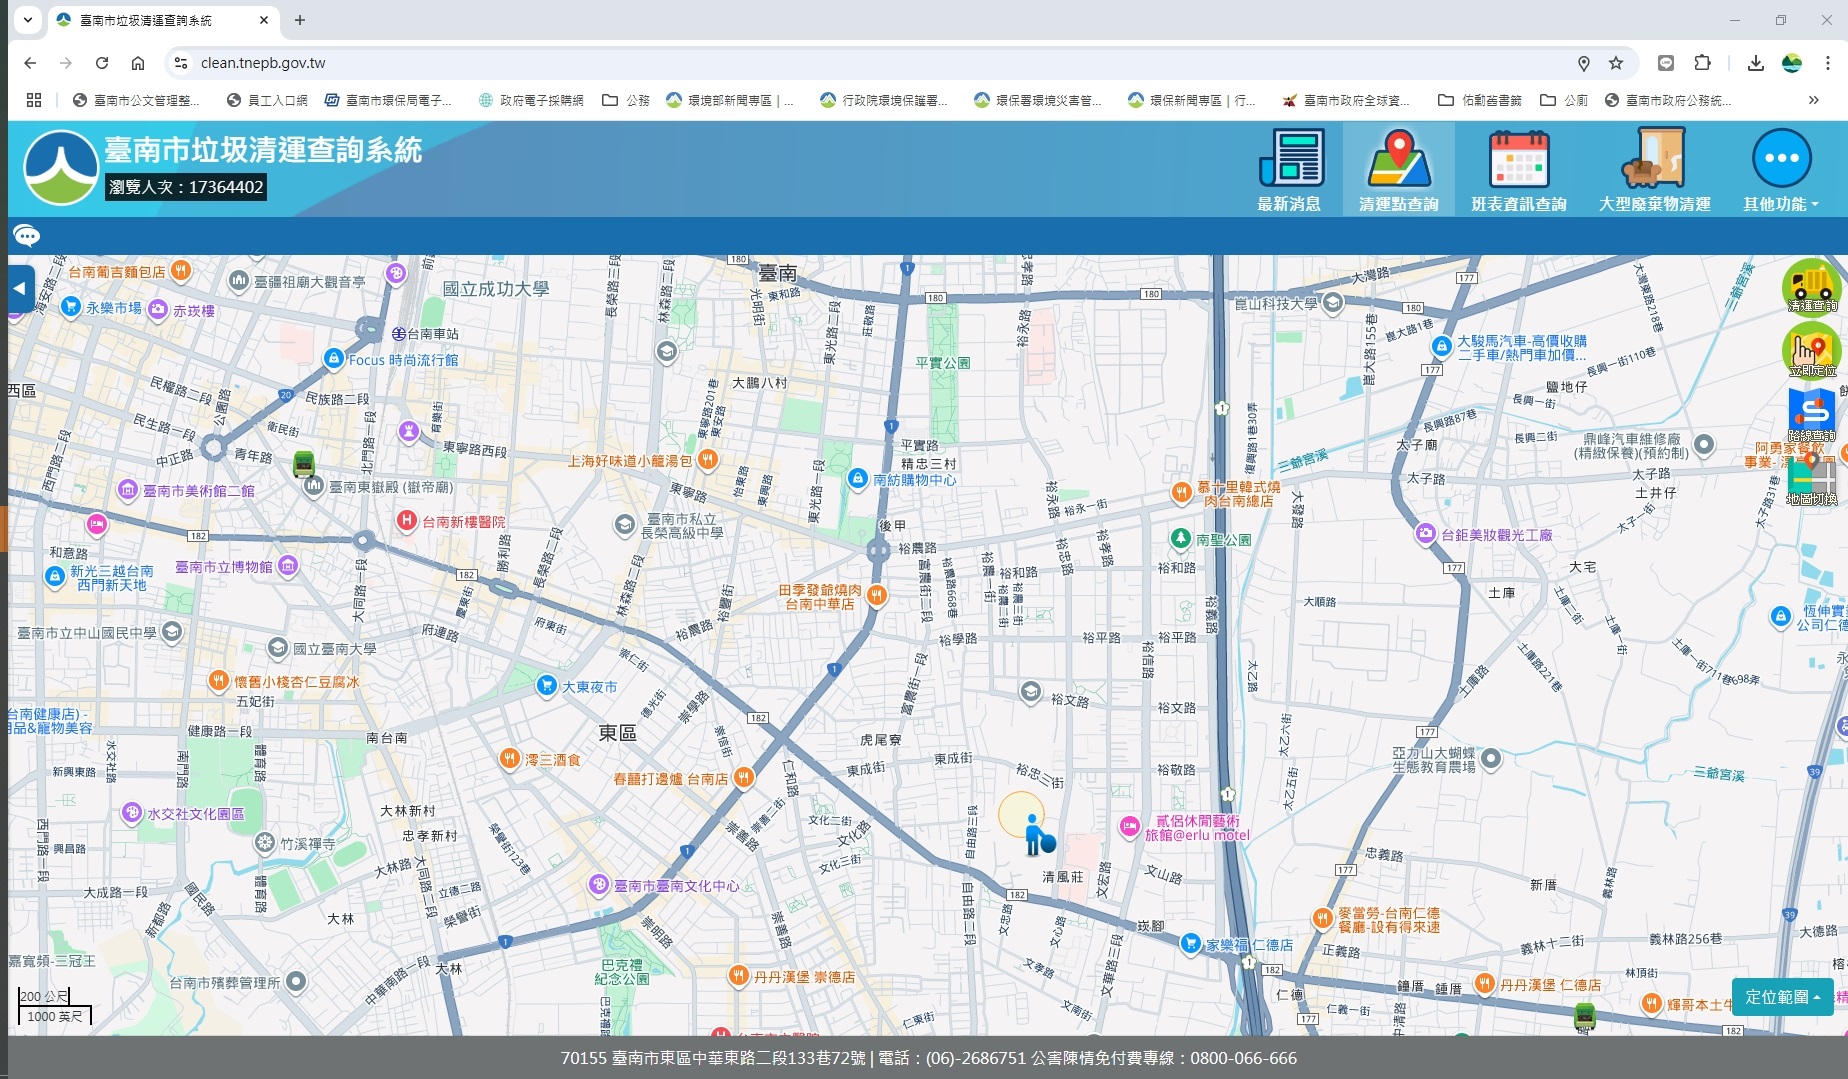Show hidden bookmarks overflow chevron
The width and height of the screenshot is (1848, 1079).
1813,100
